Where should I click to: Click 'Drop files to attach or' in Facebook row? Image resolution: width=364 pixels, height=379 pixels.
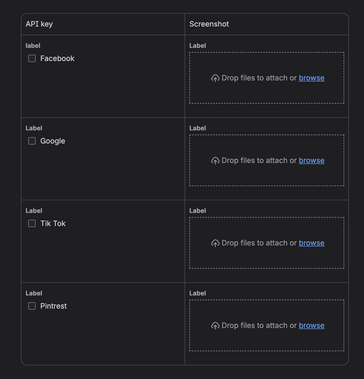[x=259, y=78]
